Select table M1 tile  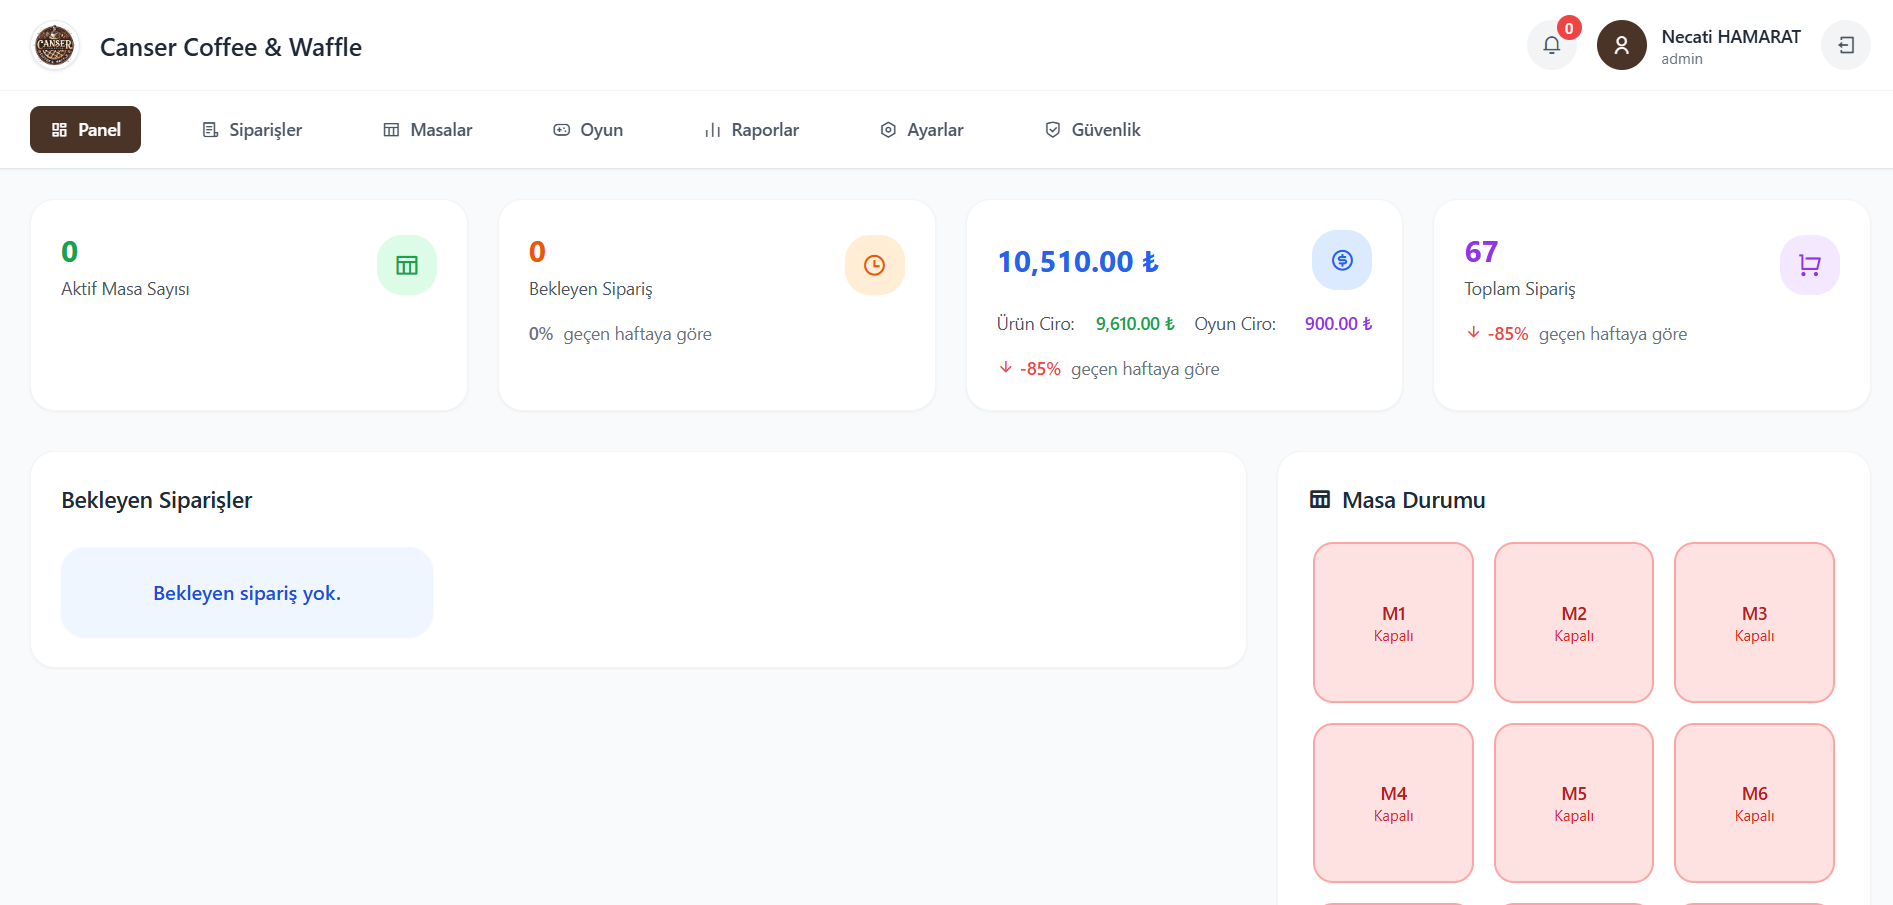coord(1393,622)
